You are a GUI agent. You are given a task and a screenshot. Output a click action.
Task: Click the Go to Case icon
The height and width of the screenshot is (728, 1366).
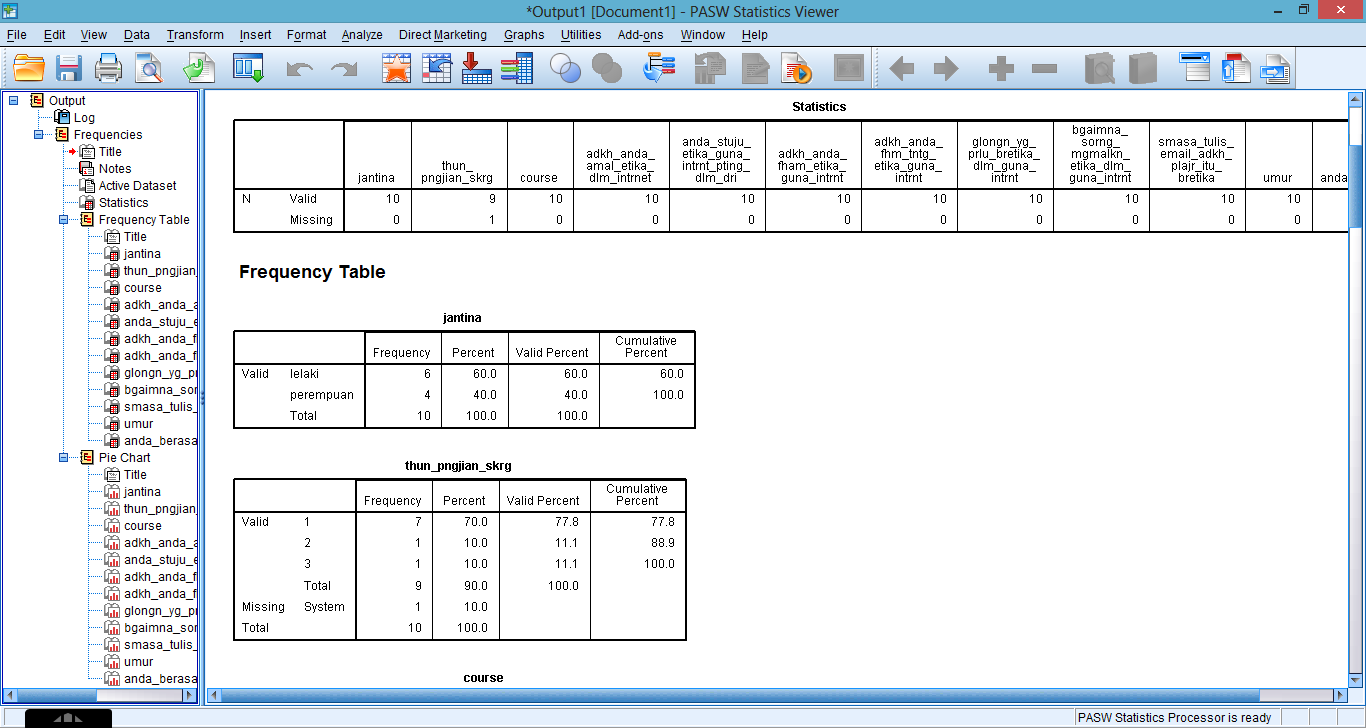pos(437,68)
